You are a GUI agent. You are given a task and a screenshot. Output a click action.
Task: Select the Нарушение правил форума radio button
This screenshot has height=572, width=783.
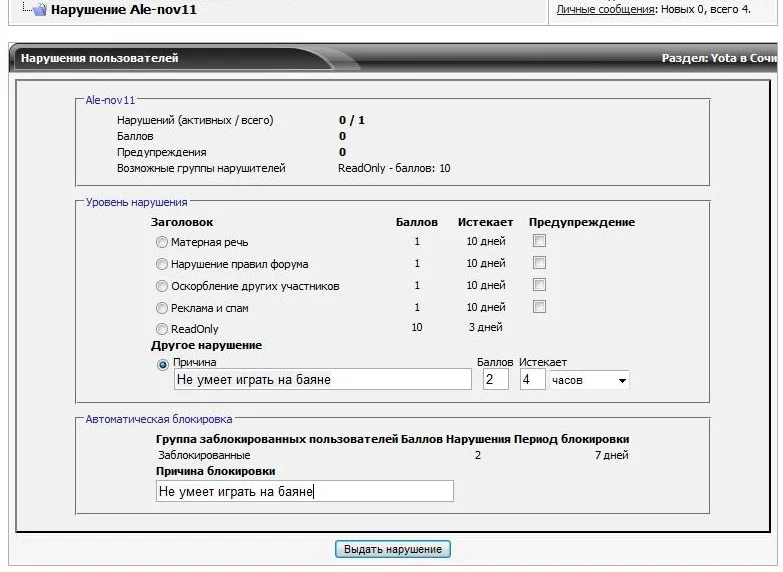(x=162, y=264)
